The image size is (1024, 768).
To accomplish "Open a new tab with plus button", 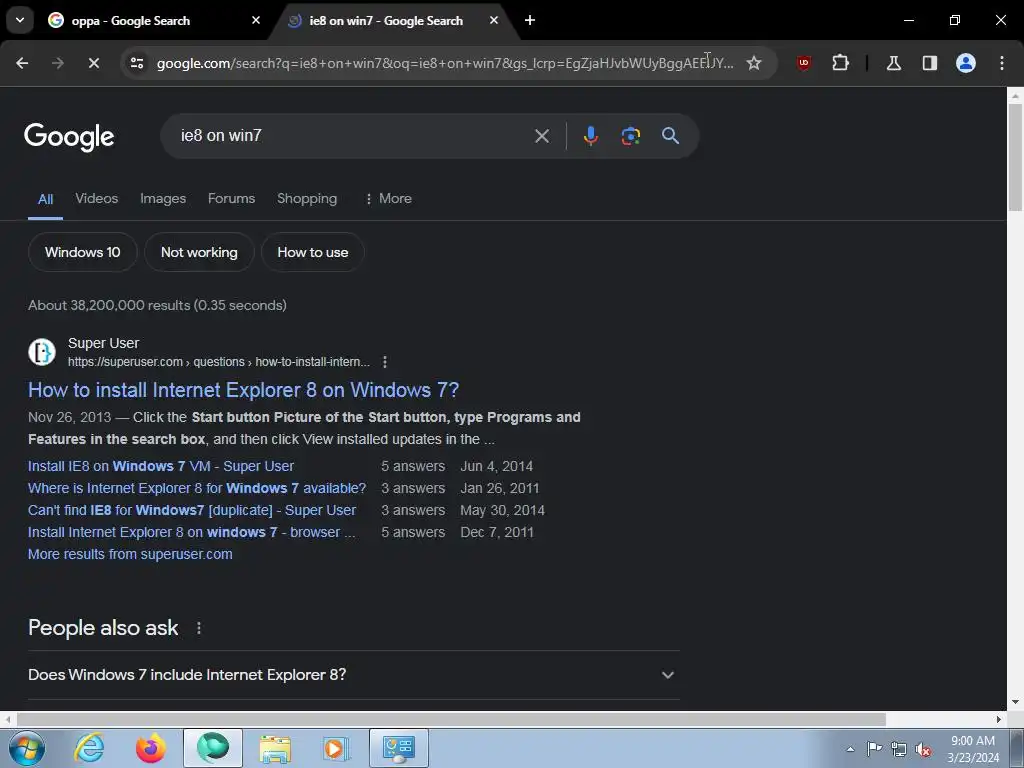I will (x=530, y=20).
